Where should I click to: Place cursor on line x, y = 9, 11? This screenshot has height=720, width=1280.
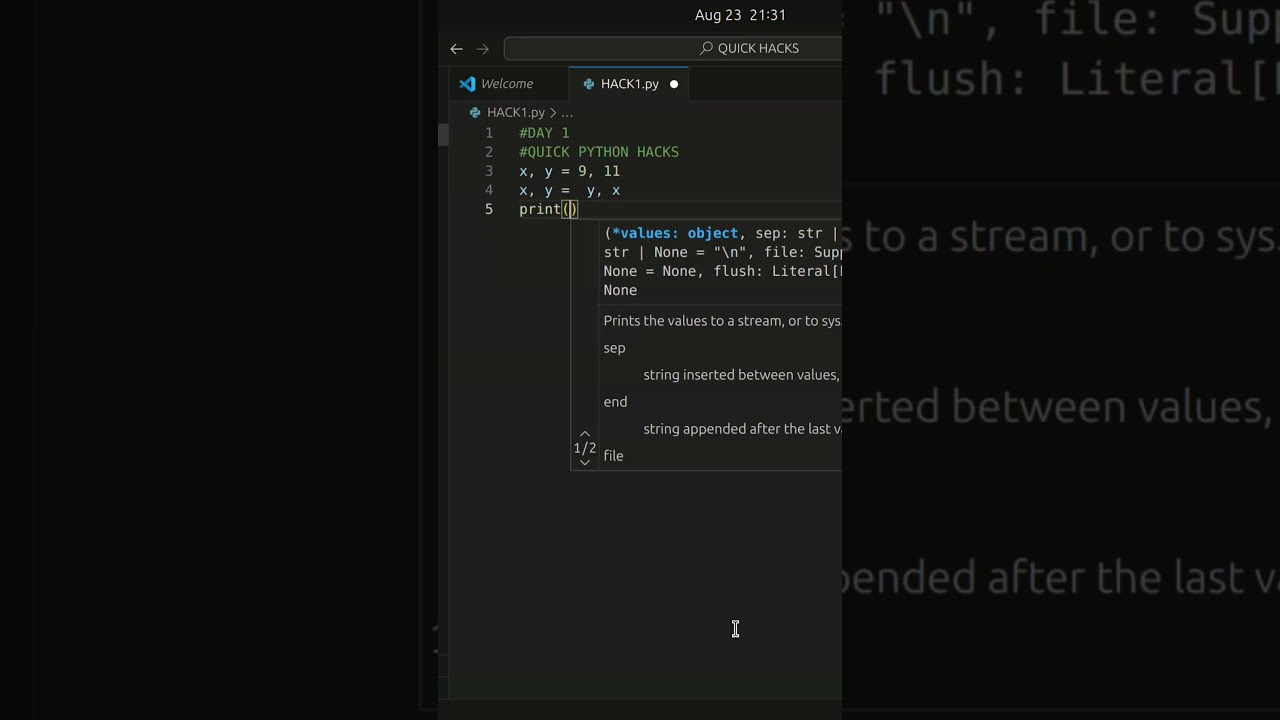(569, 171)
